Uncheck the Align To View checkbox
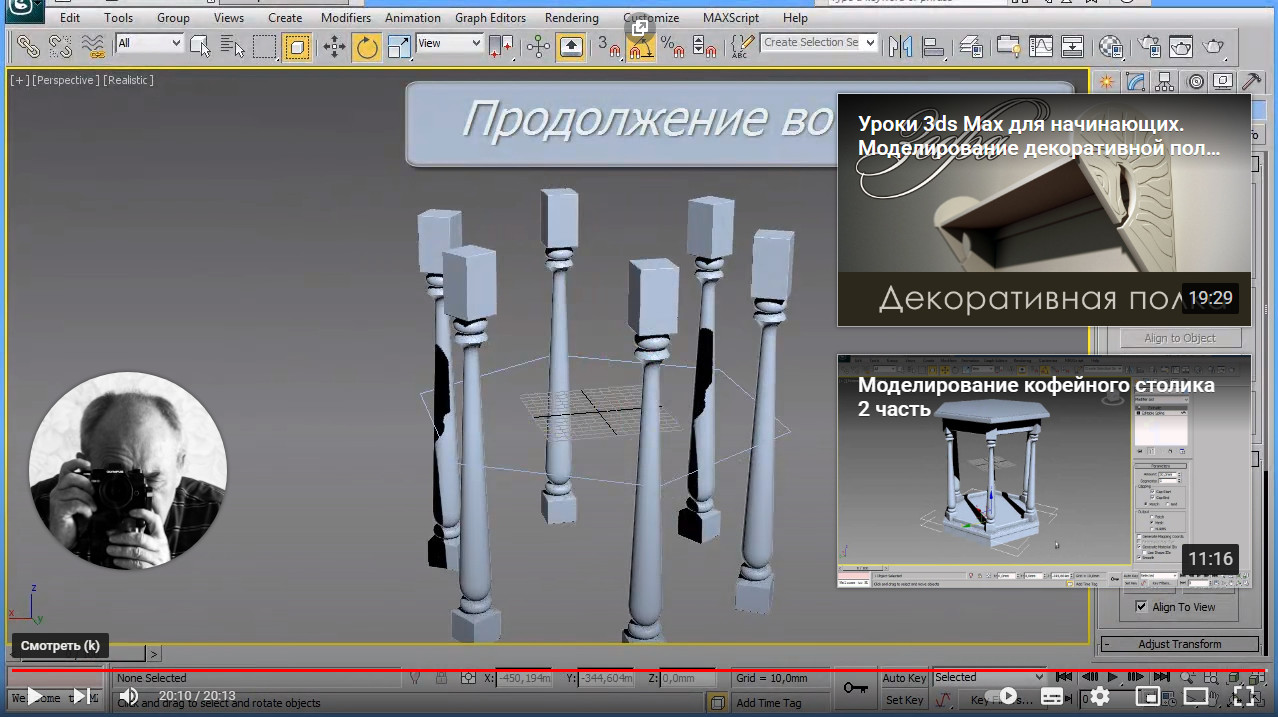1278x717 pixels. pos(1141,607)
